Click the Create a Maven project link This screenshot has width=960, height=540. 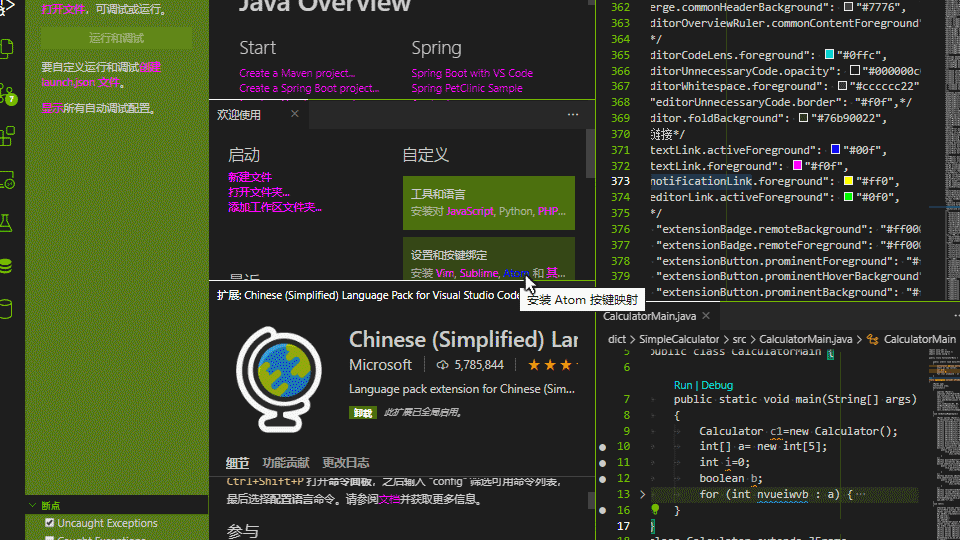pos(297,73)
